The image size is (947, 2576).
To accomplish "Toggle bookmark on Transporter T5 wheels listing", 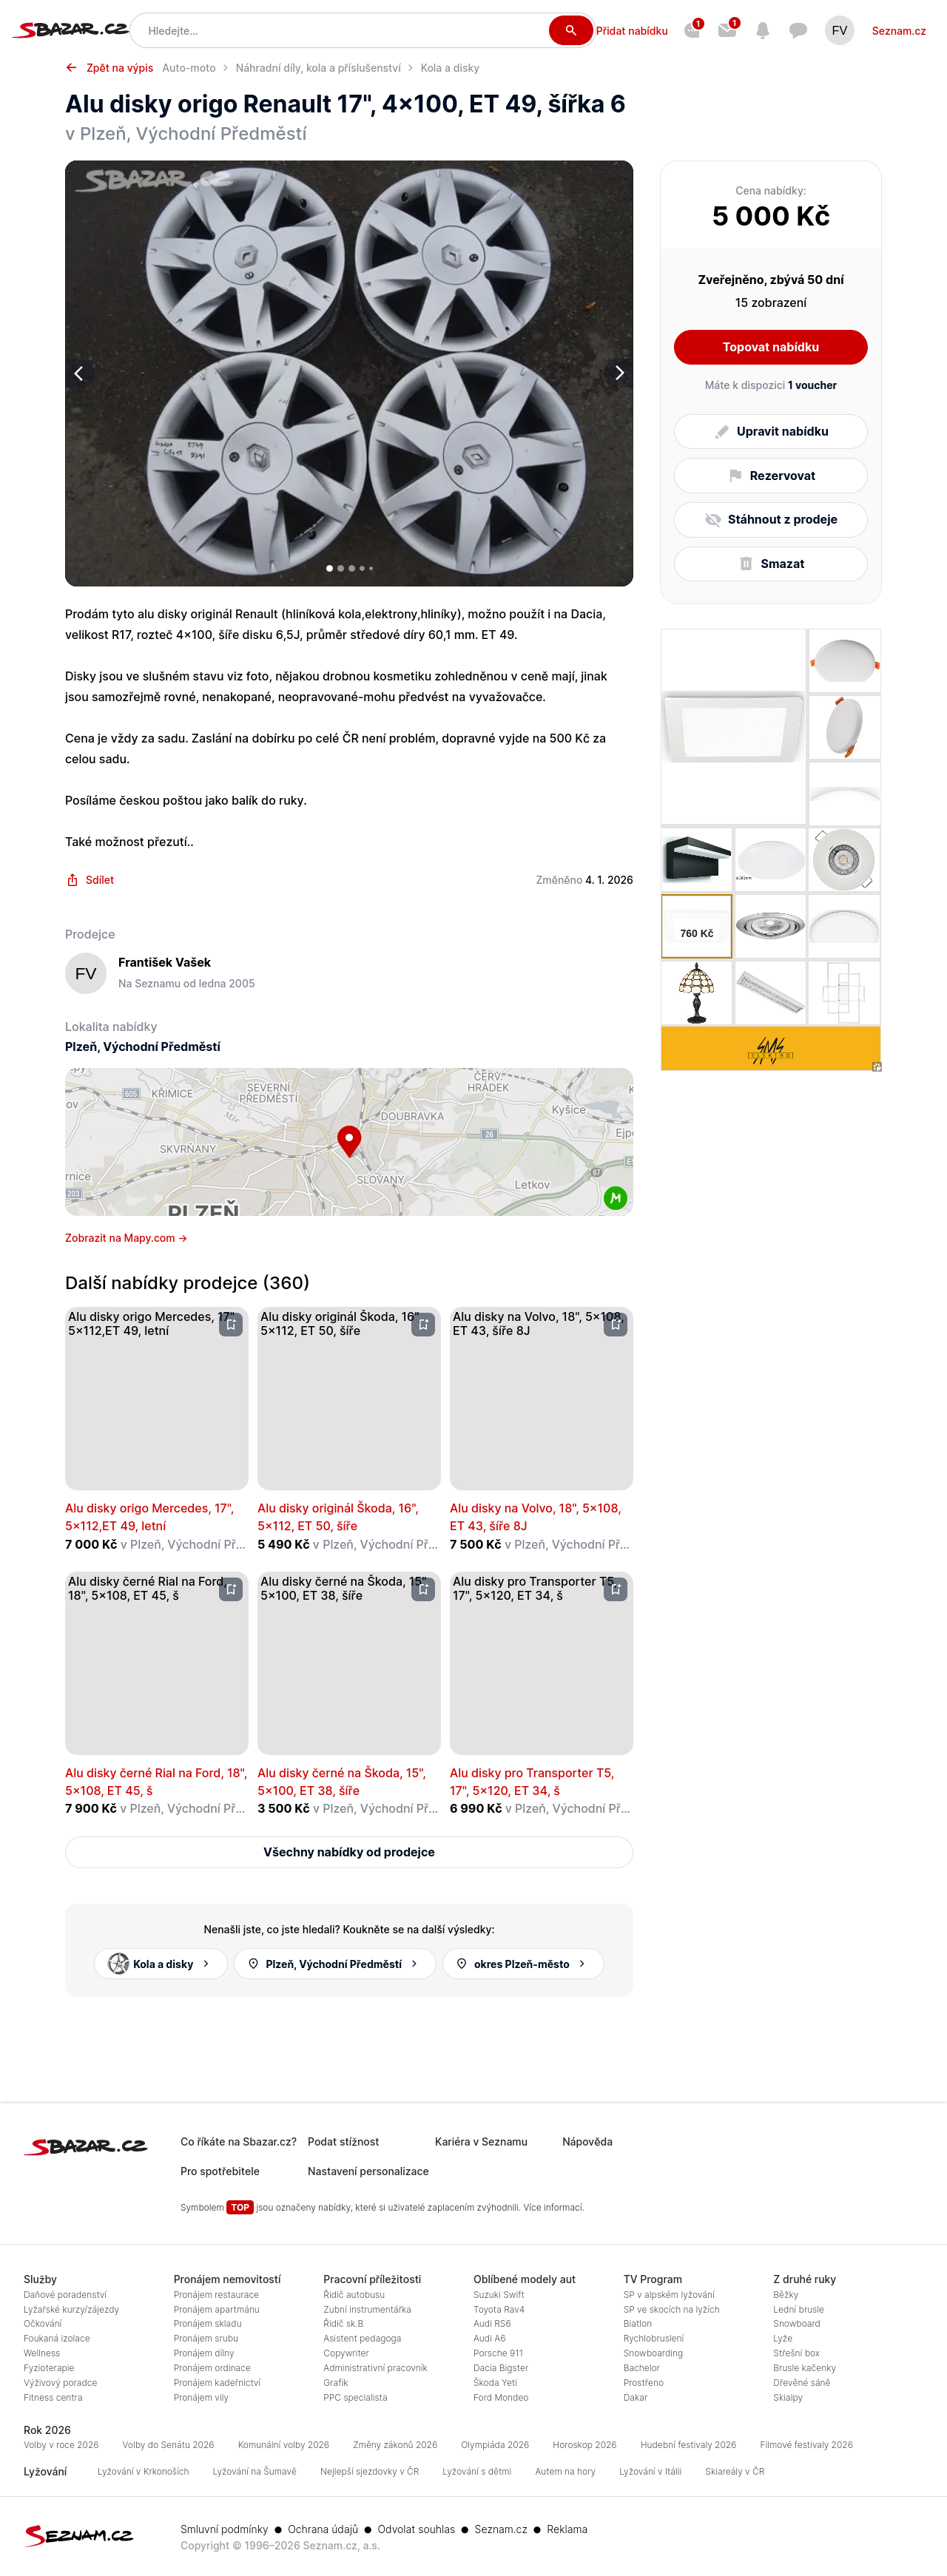I will pyautogui.click(x=615, y=1589).
